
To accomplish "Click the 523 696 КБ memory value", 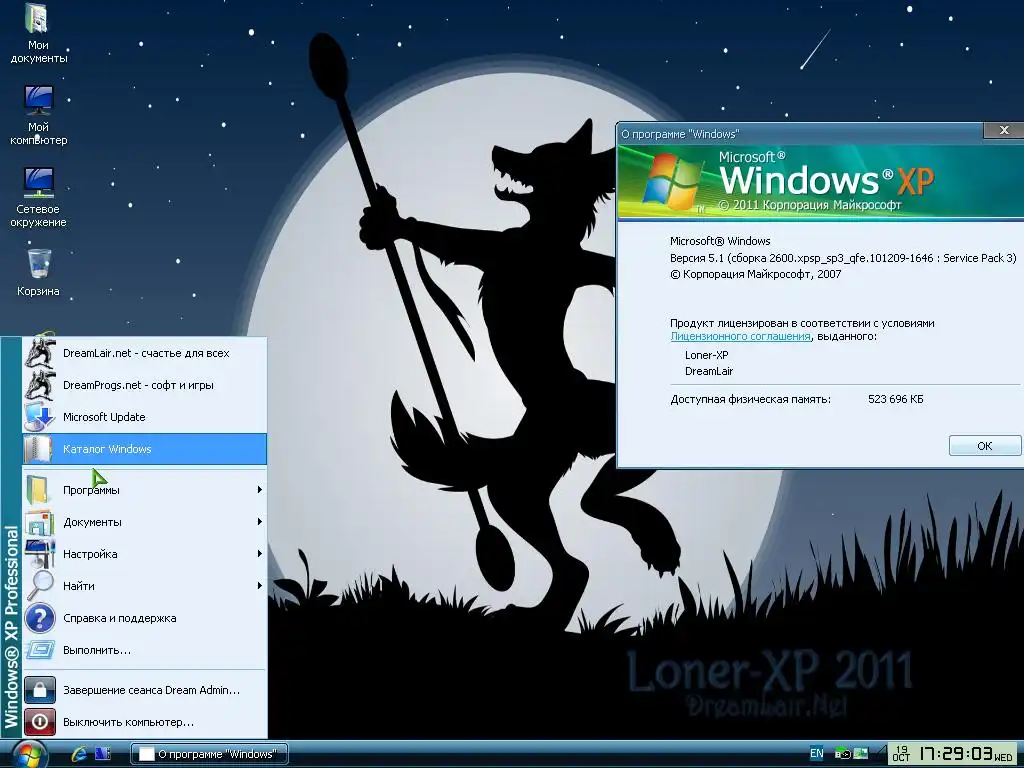I will (x=895, y=399).
